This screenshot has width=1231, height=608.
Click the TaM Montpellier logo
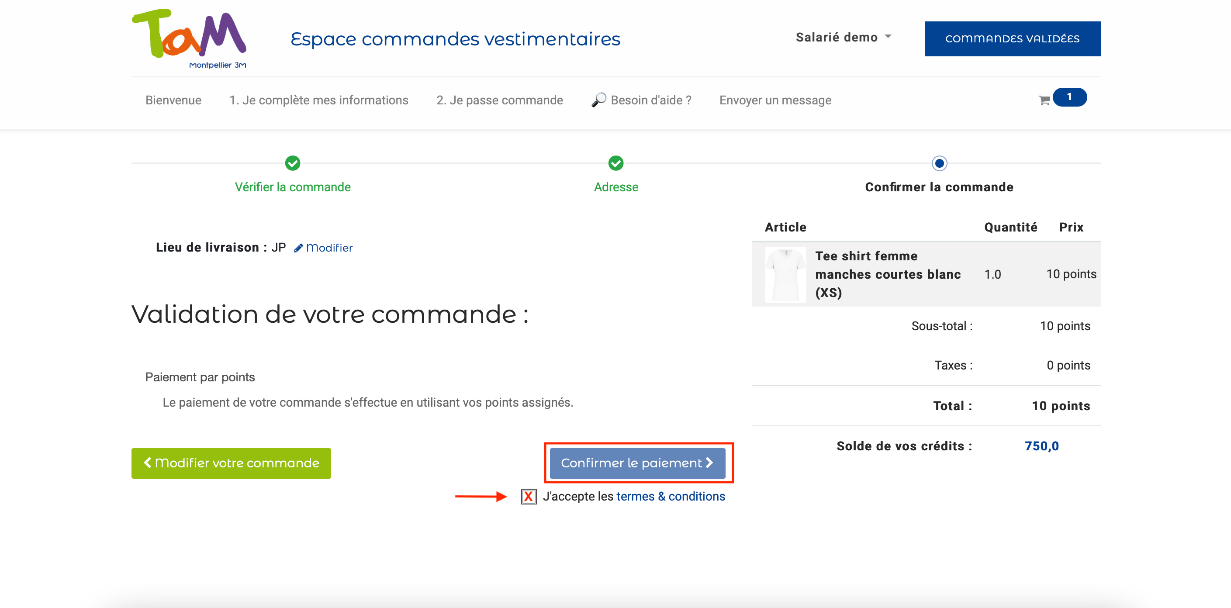click(x=189, y=39)
